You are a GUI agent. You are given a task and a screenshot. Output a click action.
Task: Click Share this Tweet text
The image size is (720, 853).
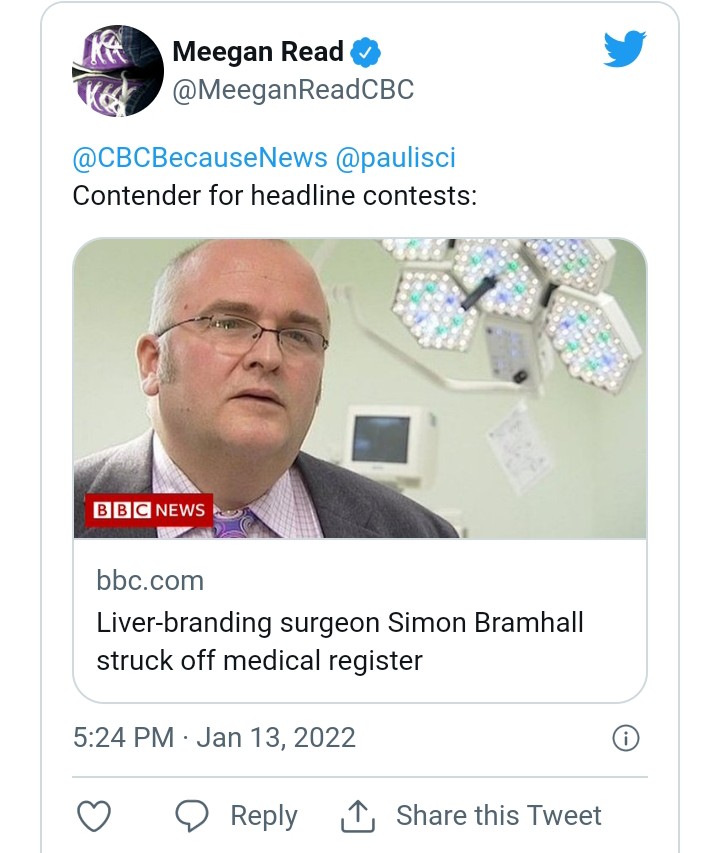point(498,816)
